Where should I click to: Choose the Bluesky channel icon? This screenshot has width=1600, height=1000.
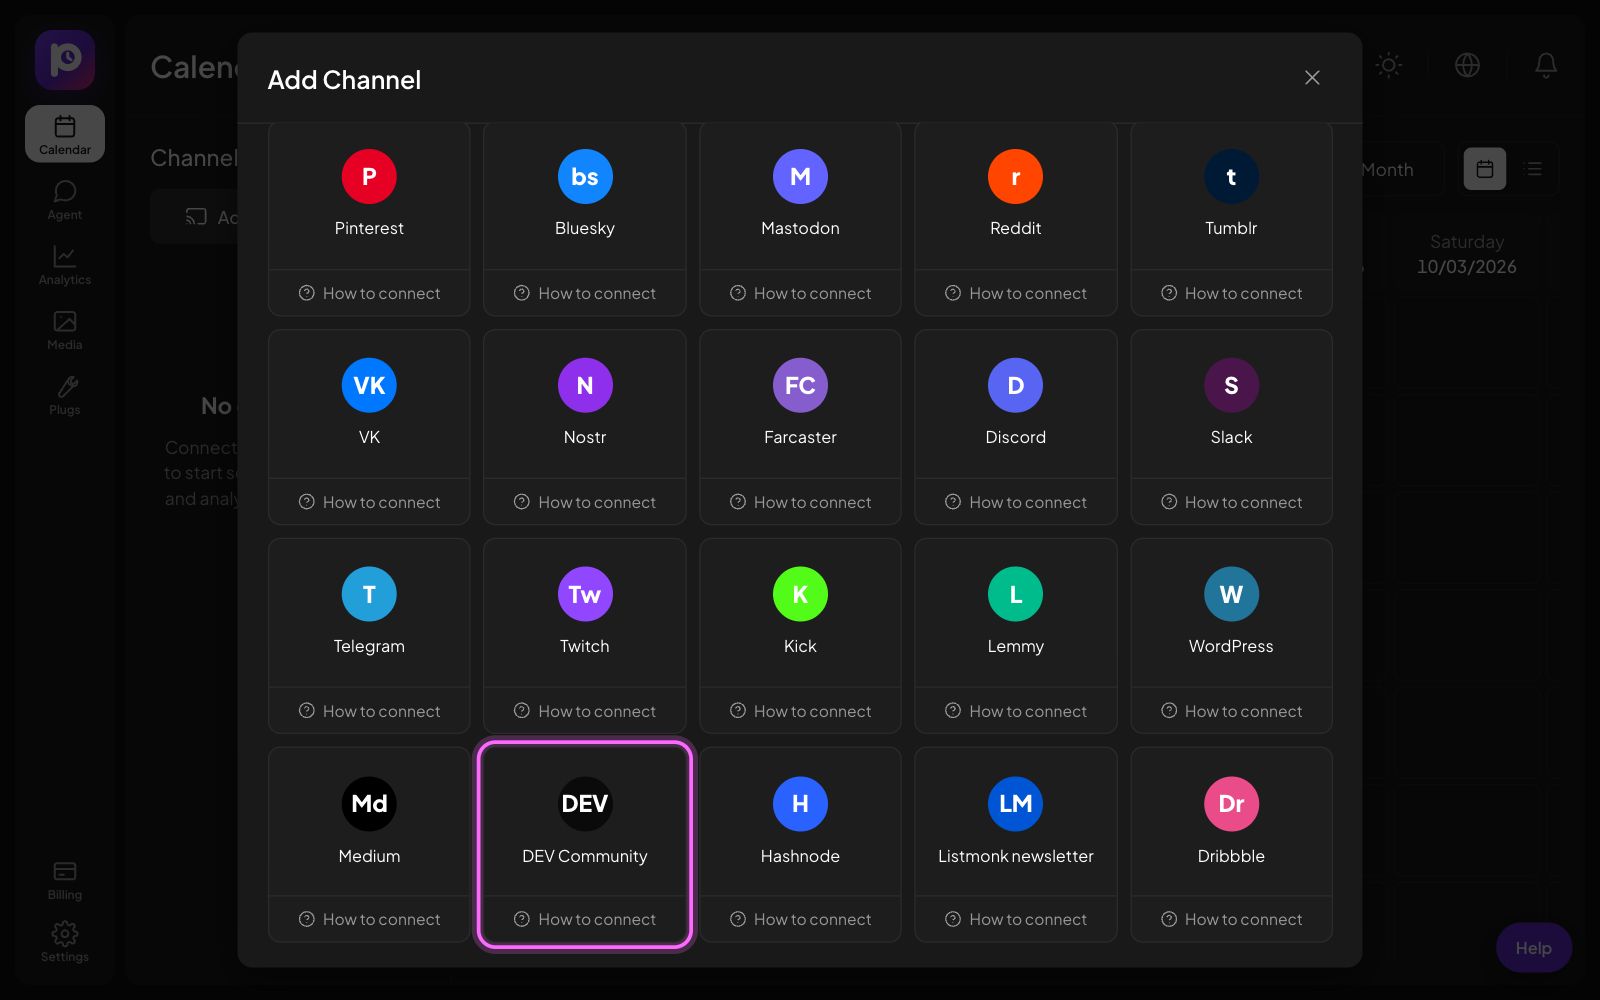(x=585, y=177)
